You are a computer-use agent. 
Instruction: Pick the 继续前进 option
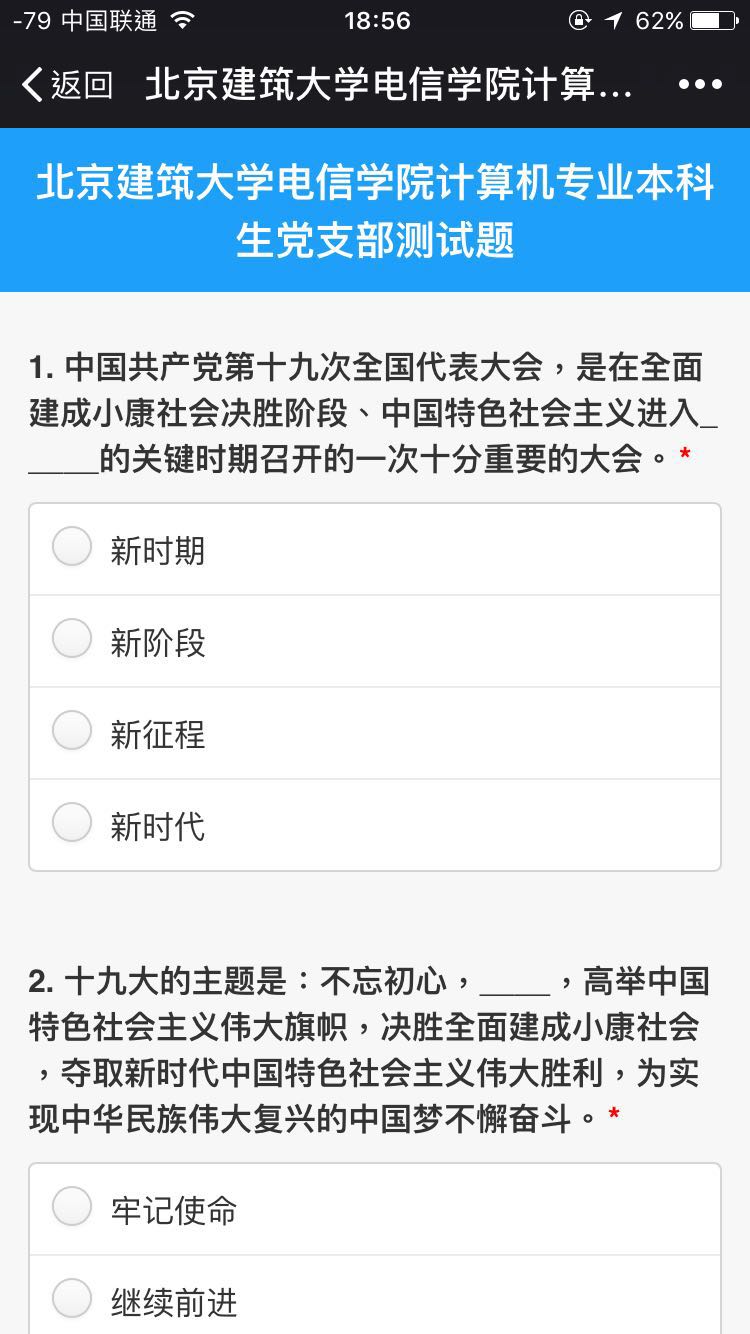click(72, 1300)
